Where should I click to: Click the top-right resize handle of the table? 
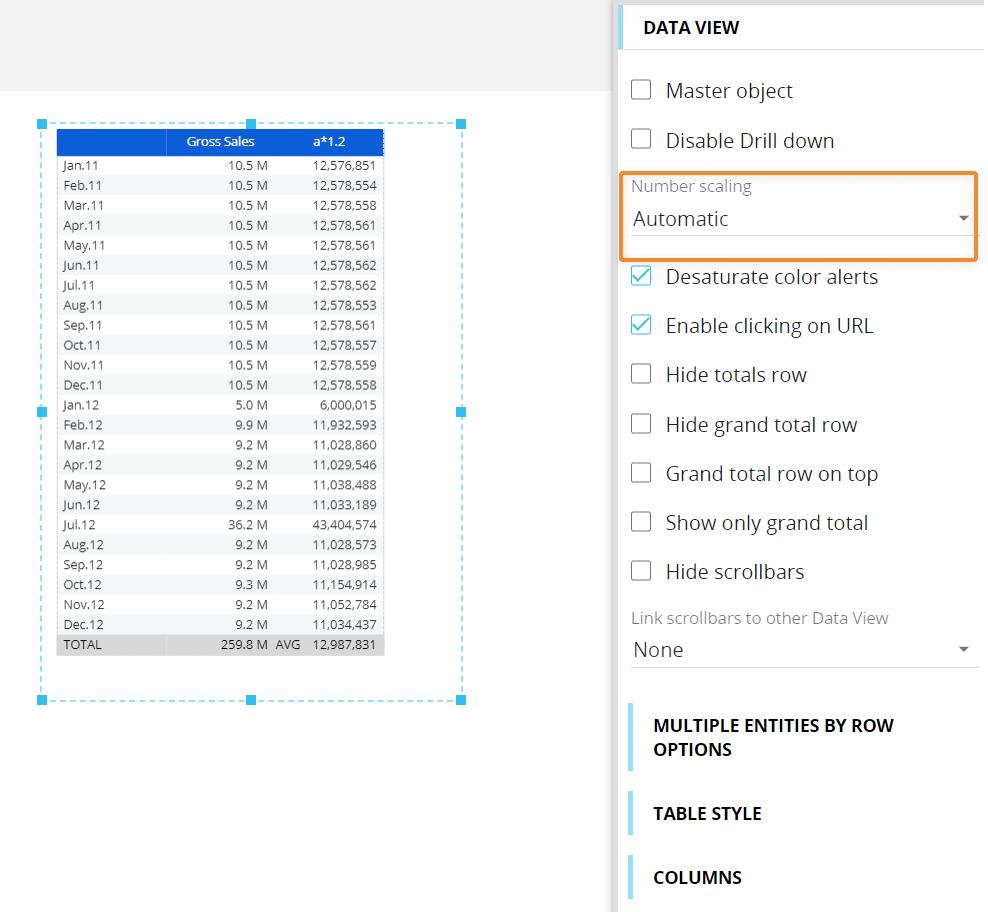(461, 124)
